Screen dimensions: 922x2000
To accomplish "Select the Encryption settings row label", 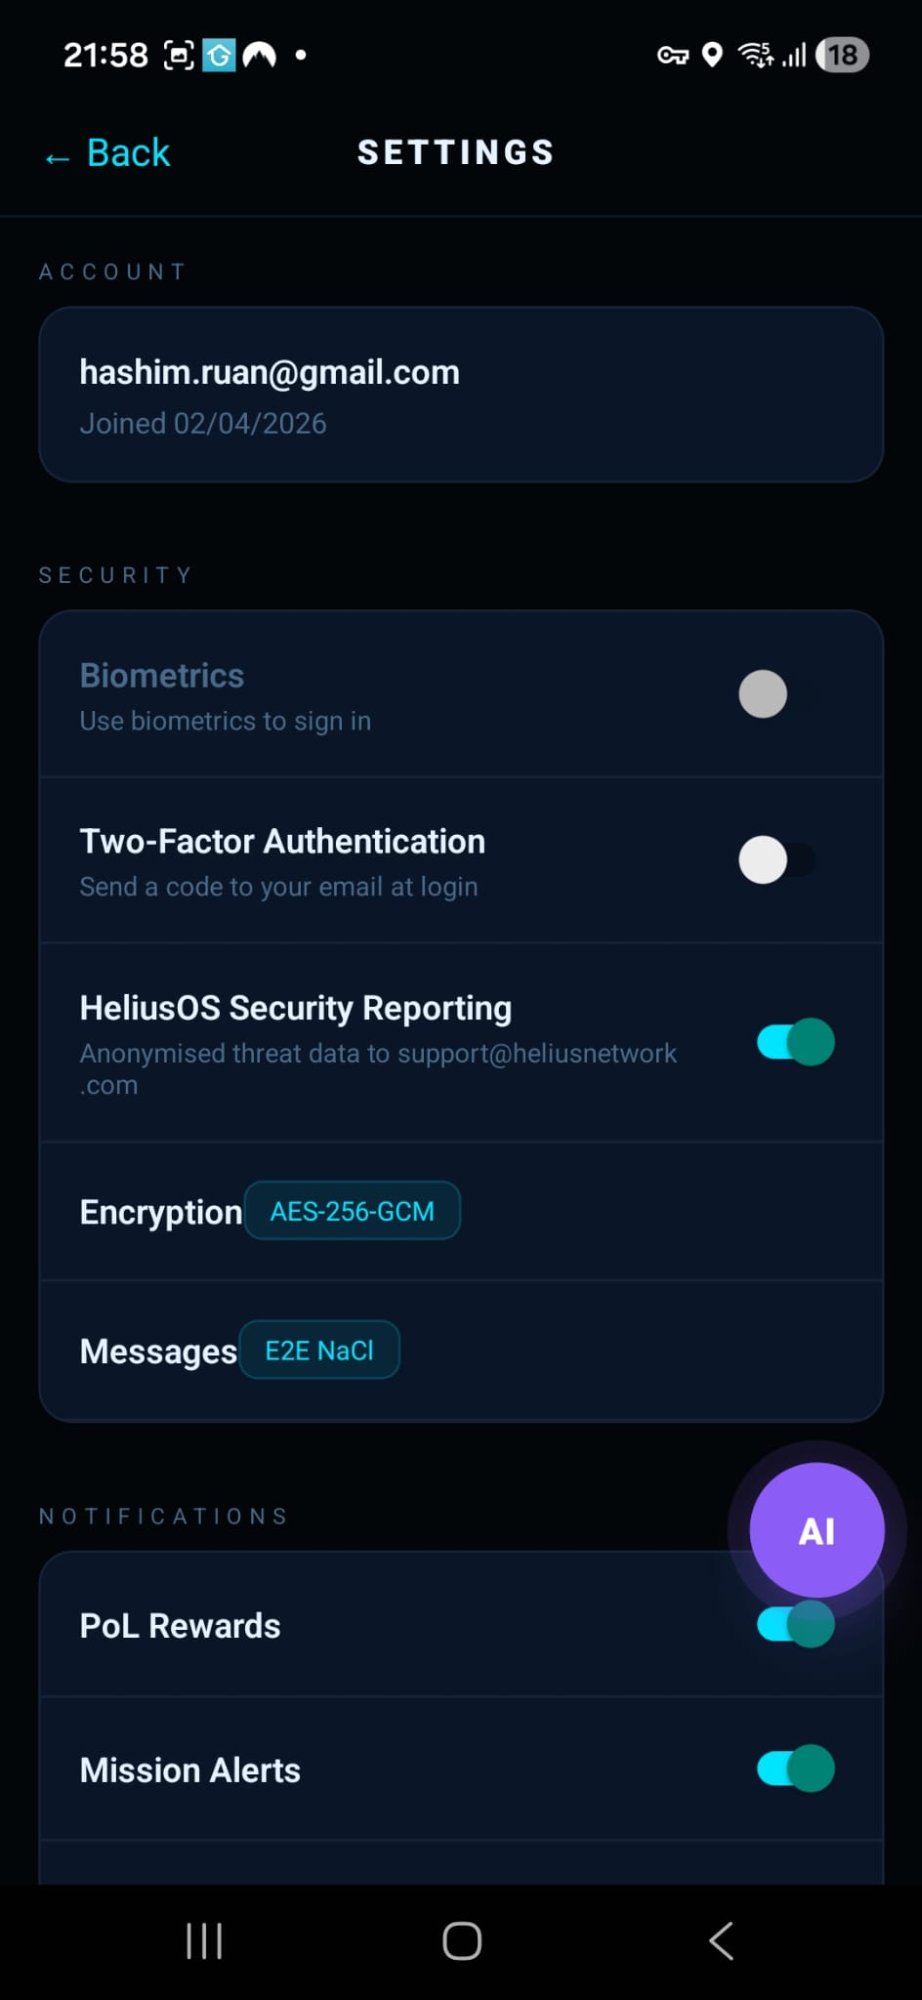I will pos(160,1212).
